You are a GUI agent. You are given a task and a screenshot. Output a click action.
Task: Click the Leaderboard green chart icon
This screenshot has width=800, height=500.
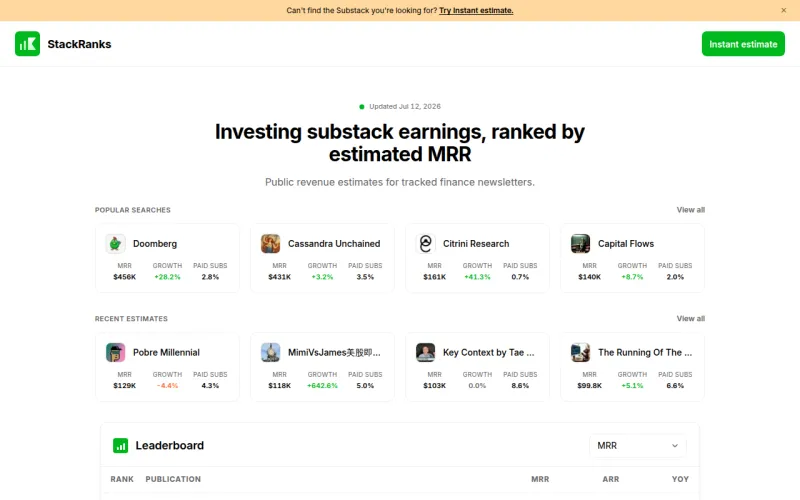pyautogui.click(x=120, y=445)
